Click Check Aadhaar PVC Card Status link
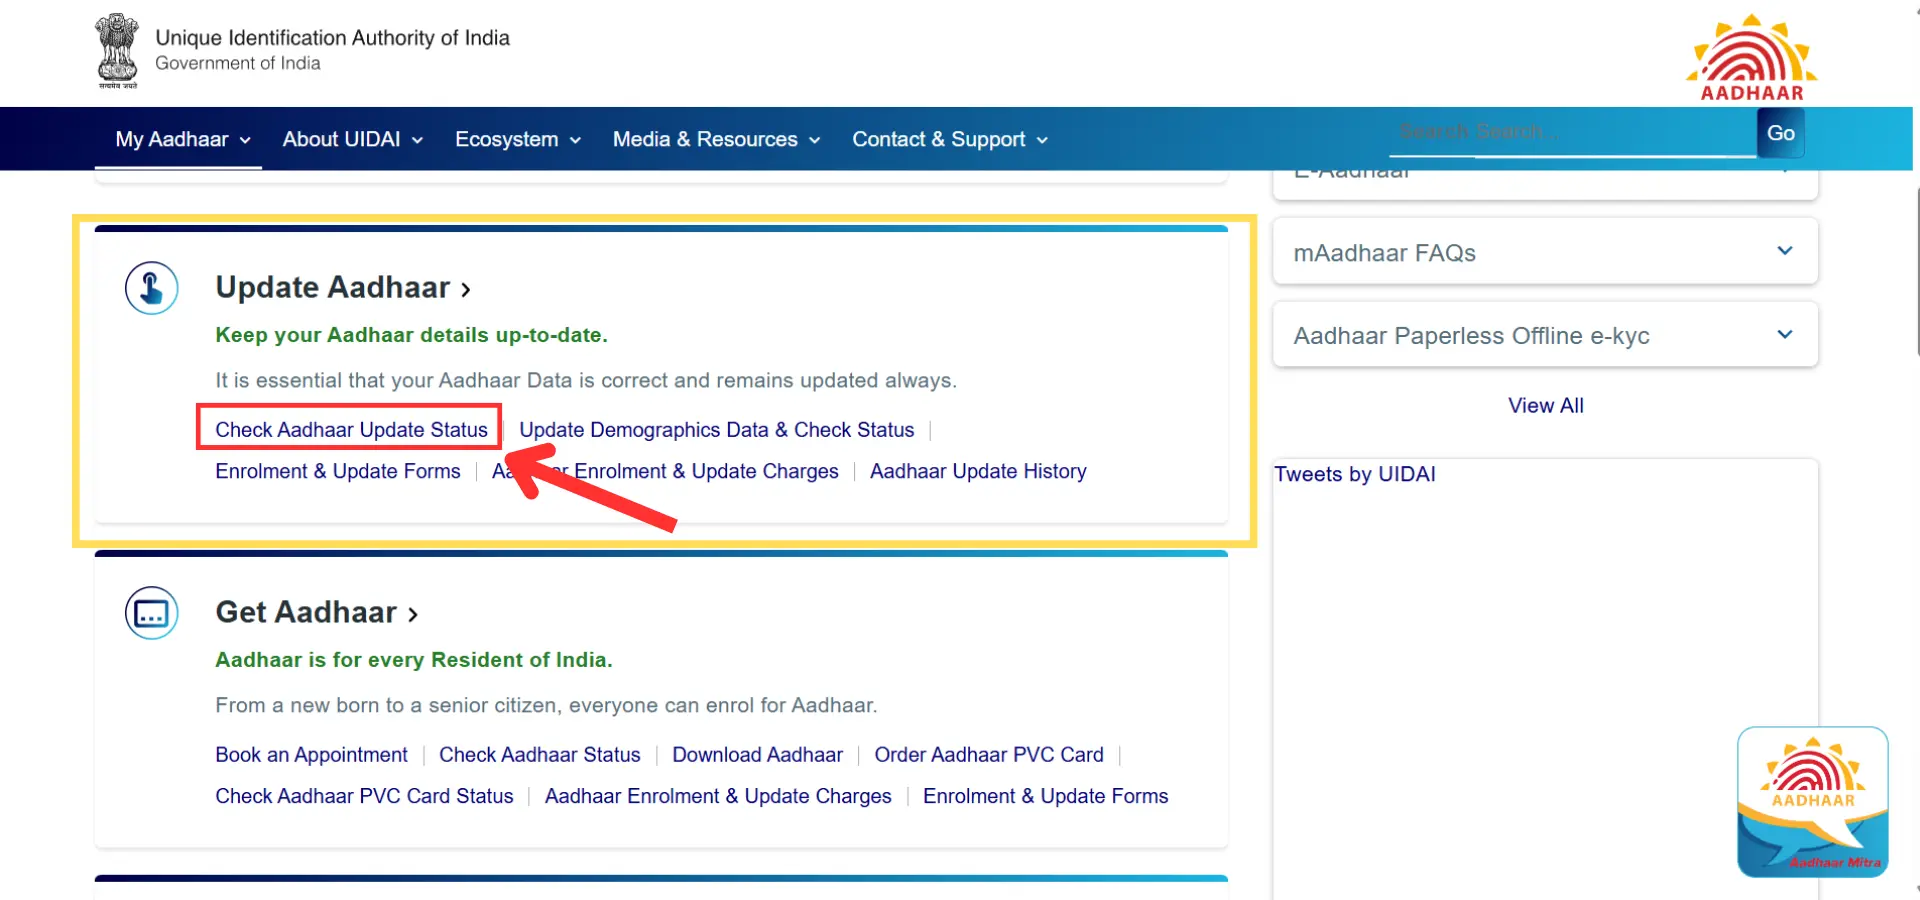The image size is (1920, 900). [364, 796]
